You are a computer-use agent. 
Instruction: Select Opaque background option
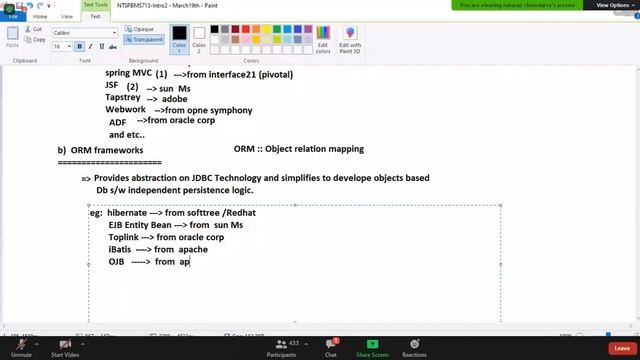coord(140,29)
